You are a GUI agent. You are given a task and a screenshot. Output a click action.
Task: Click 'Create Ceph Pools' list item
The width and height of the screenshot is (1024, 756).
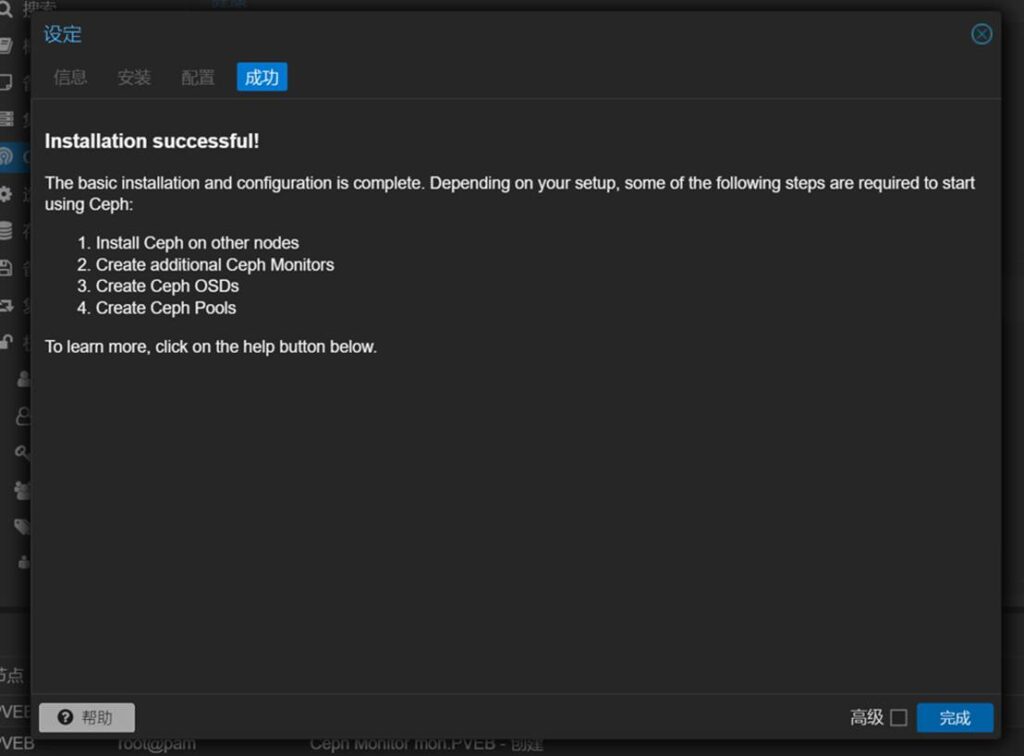click(x=166, y=307)
